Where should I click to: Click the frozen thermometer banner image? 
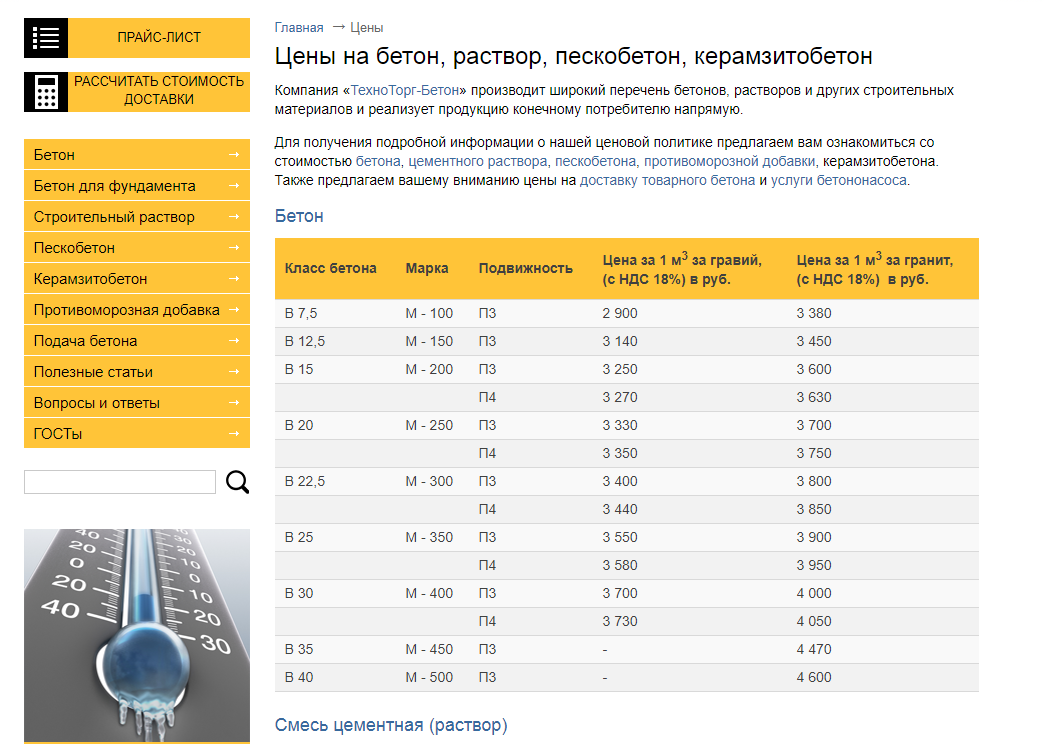click(x=136, y=635)
